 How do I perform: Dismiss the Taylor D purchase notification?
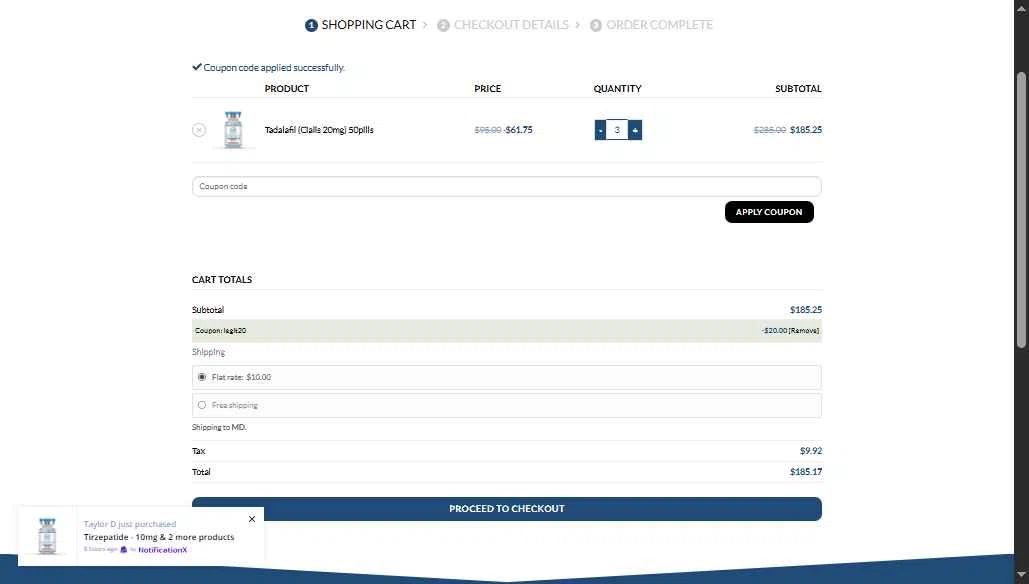point(252,519)
